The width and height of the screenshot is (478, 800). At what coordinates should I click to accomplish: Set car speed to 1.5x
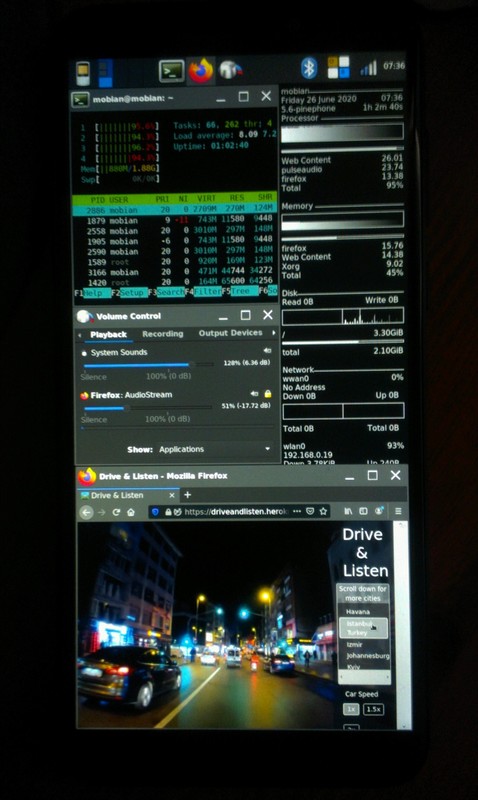pyautogui.click(x=373, y=709)
